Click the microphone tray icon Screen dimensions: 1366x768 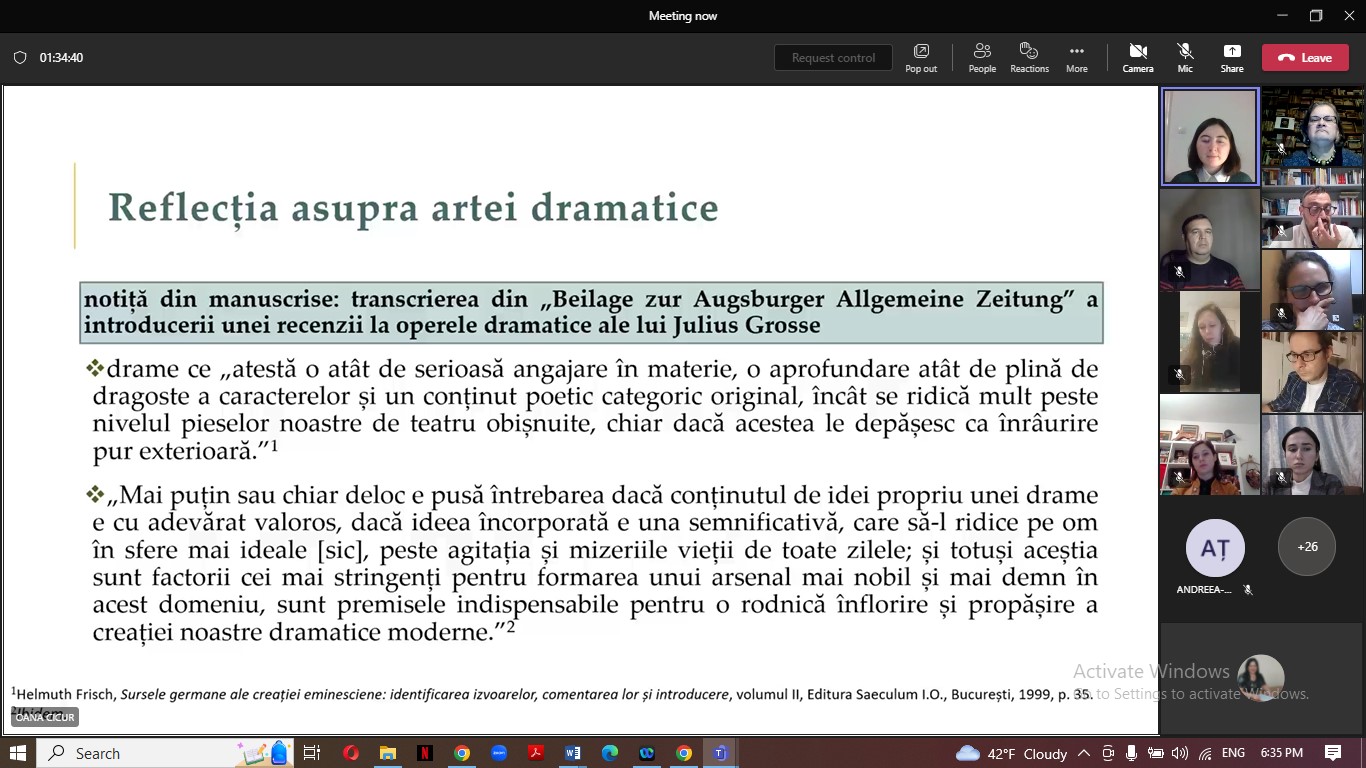coord(1131,754)
